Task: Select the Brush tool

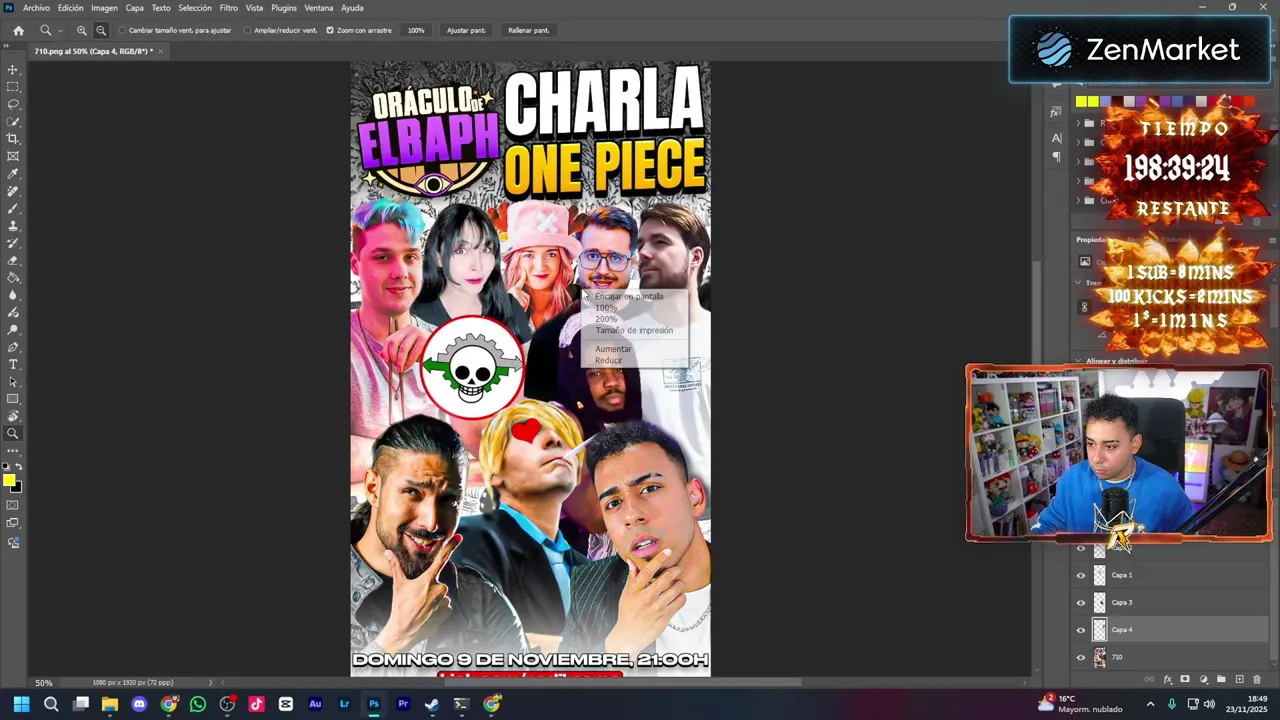Action: (x=13, y=208)
